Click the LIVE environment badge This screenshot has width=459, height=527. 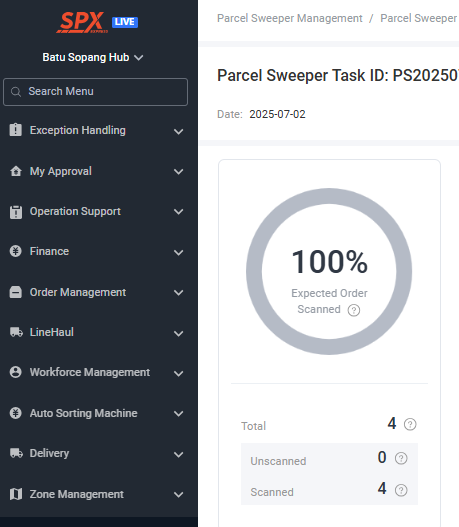click(x=125, y=22)
